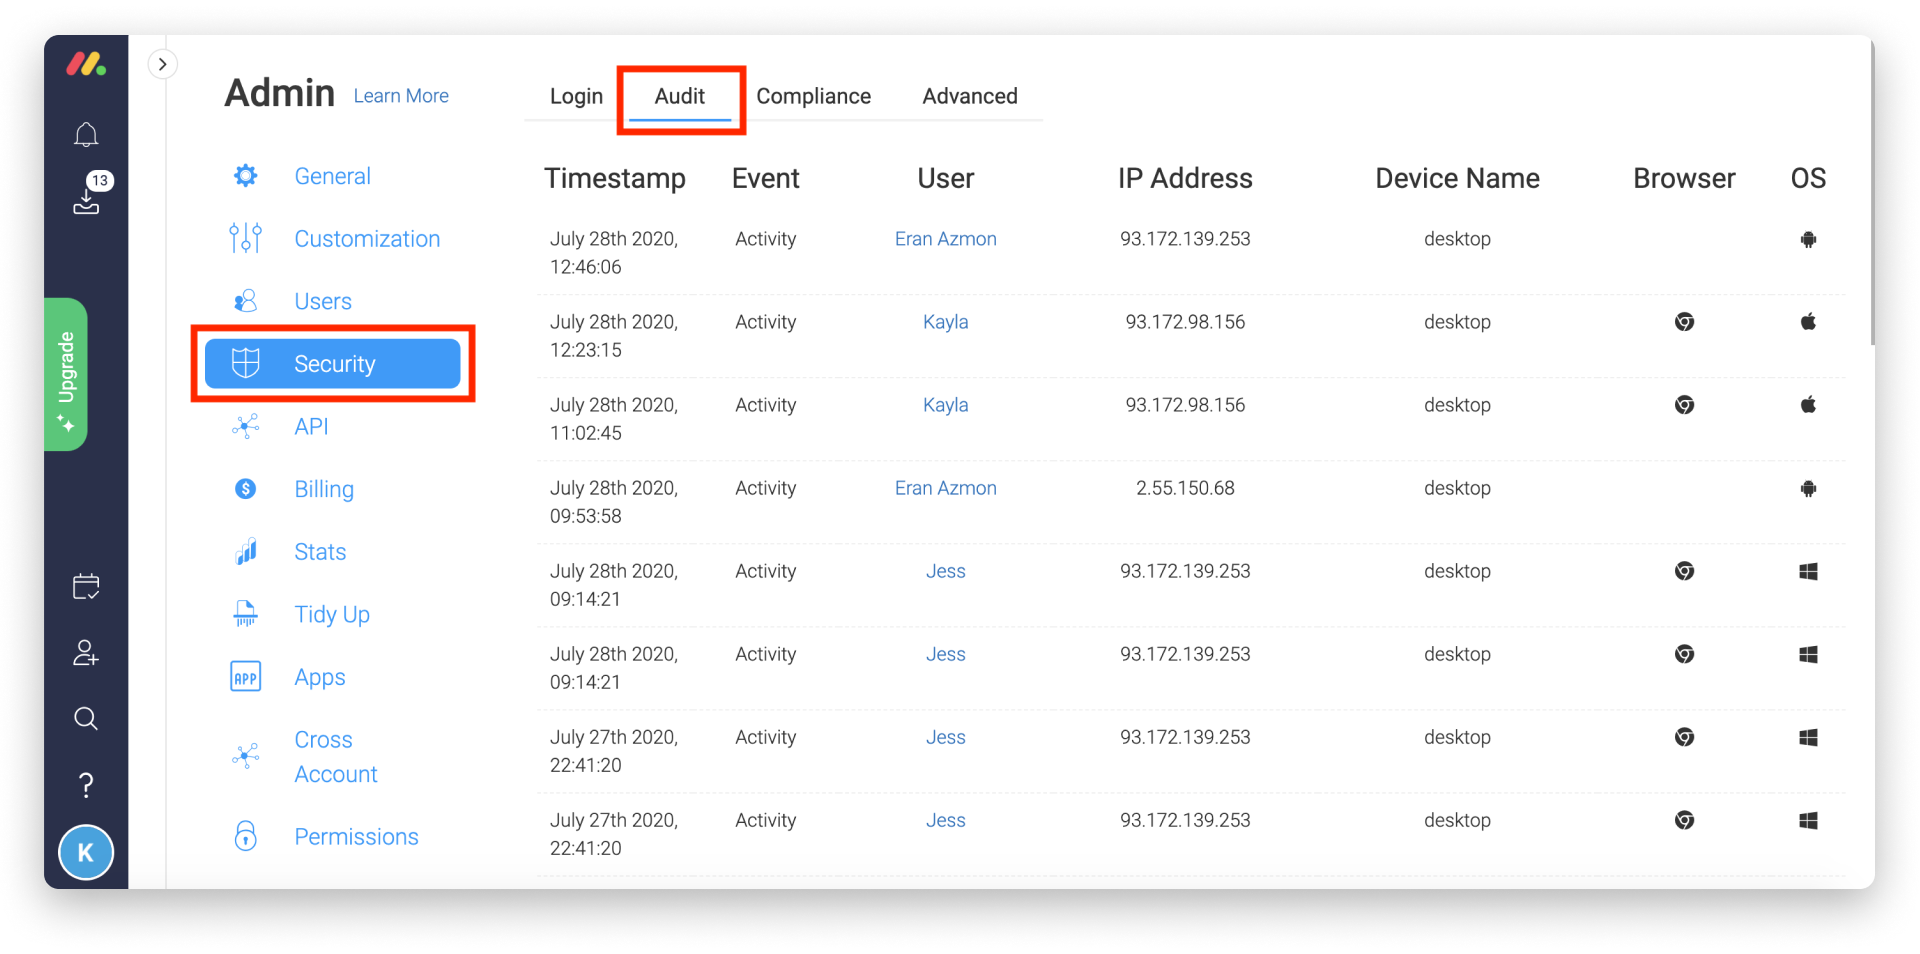Click the API nodes icon

(x=245, y=426)
